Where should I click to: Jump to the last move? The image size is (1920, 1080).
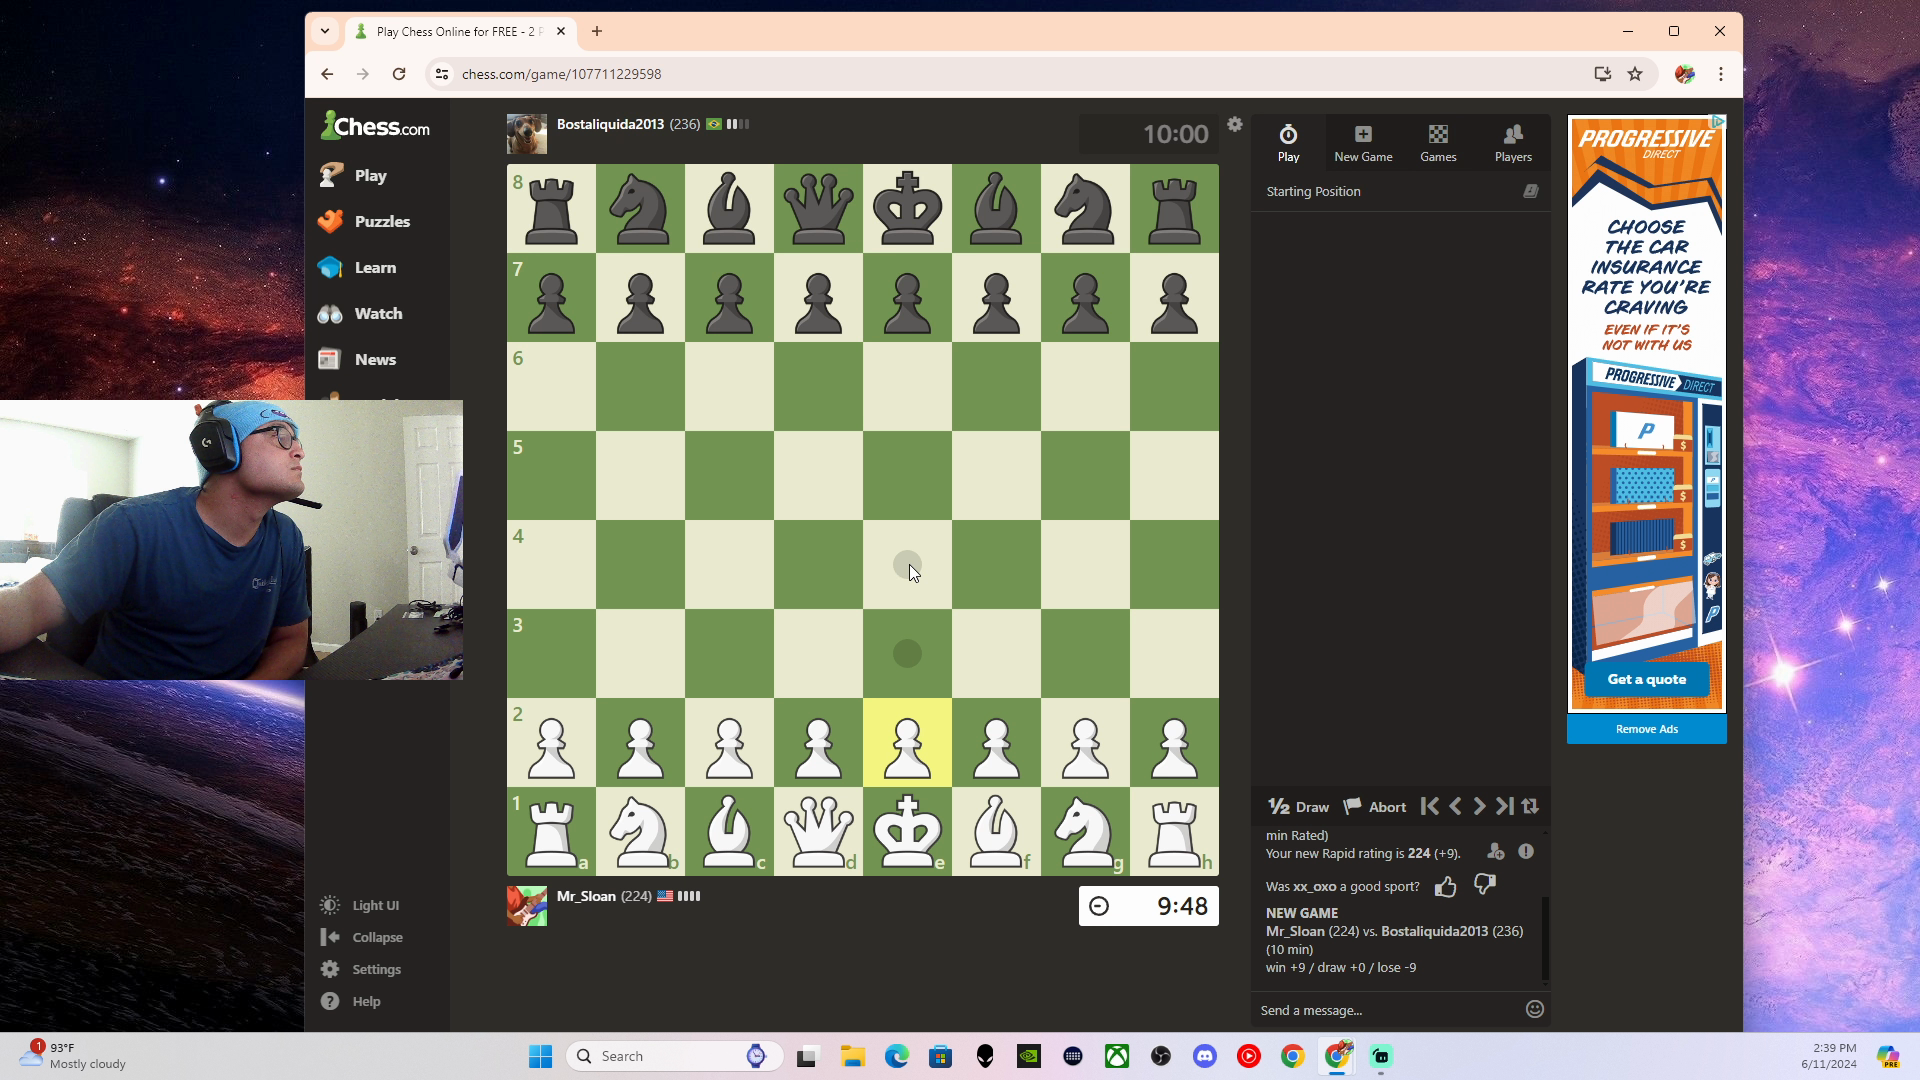[x=1505, y=806]
